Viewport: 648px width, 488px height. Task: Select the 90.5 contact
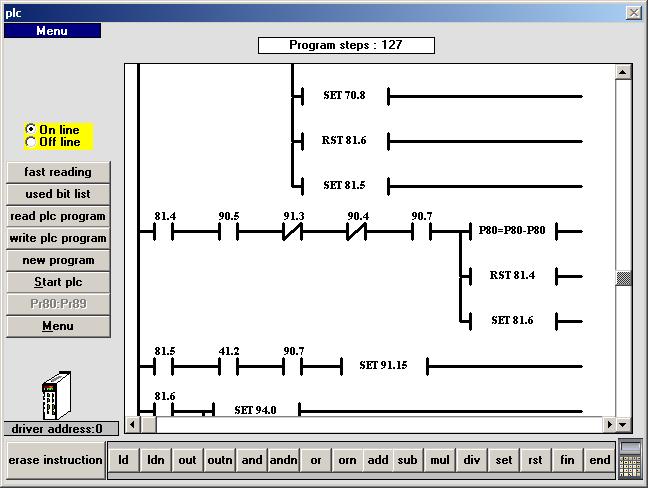(229, 231)
